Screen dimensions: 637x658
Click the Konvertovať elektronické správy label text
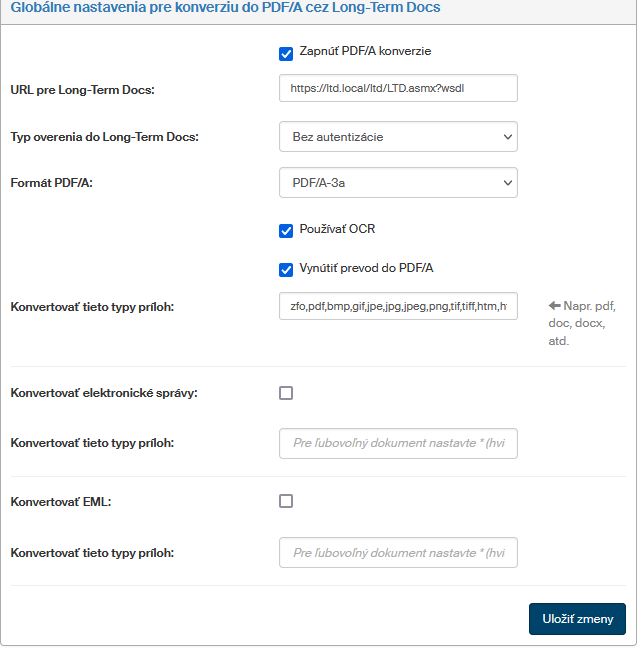tap(104, 393)
